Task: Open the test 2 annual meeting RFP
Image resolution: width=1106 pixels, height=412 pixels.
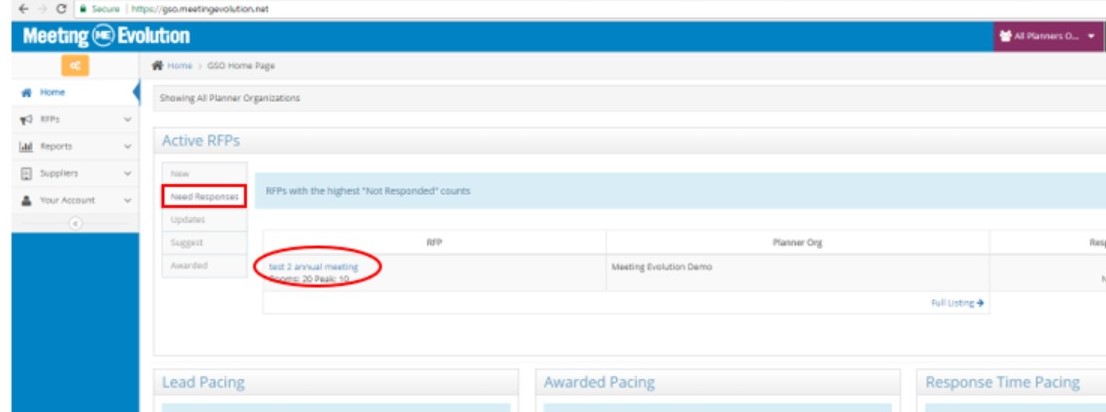Action: [312, 267]
